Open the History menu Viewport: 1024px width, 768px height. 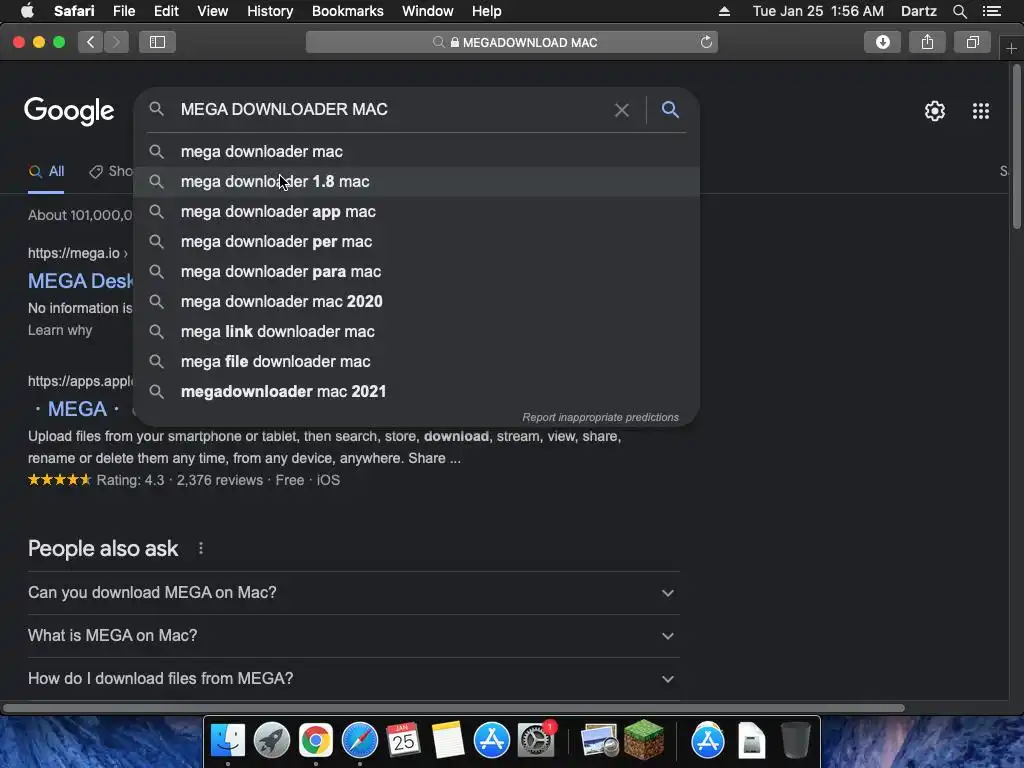point(270,11)
